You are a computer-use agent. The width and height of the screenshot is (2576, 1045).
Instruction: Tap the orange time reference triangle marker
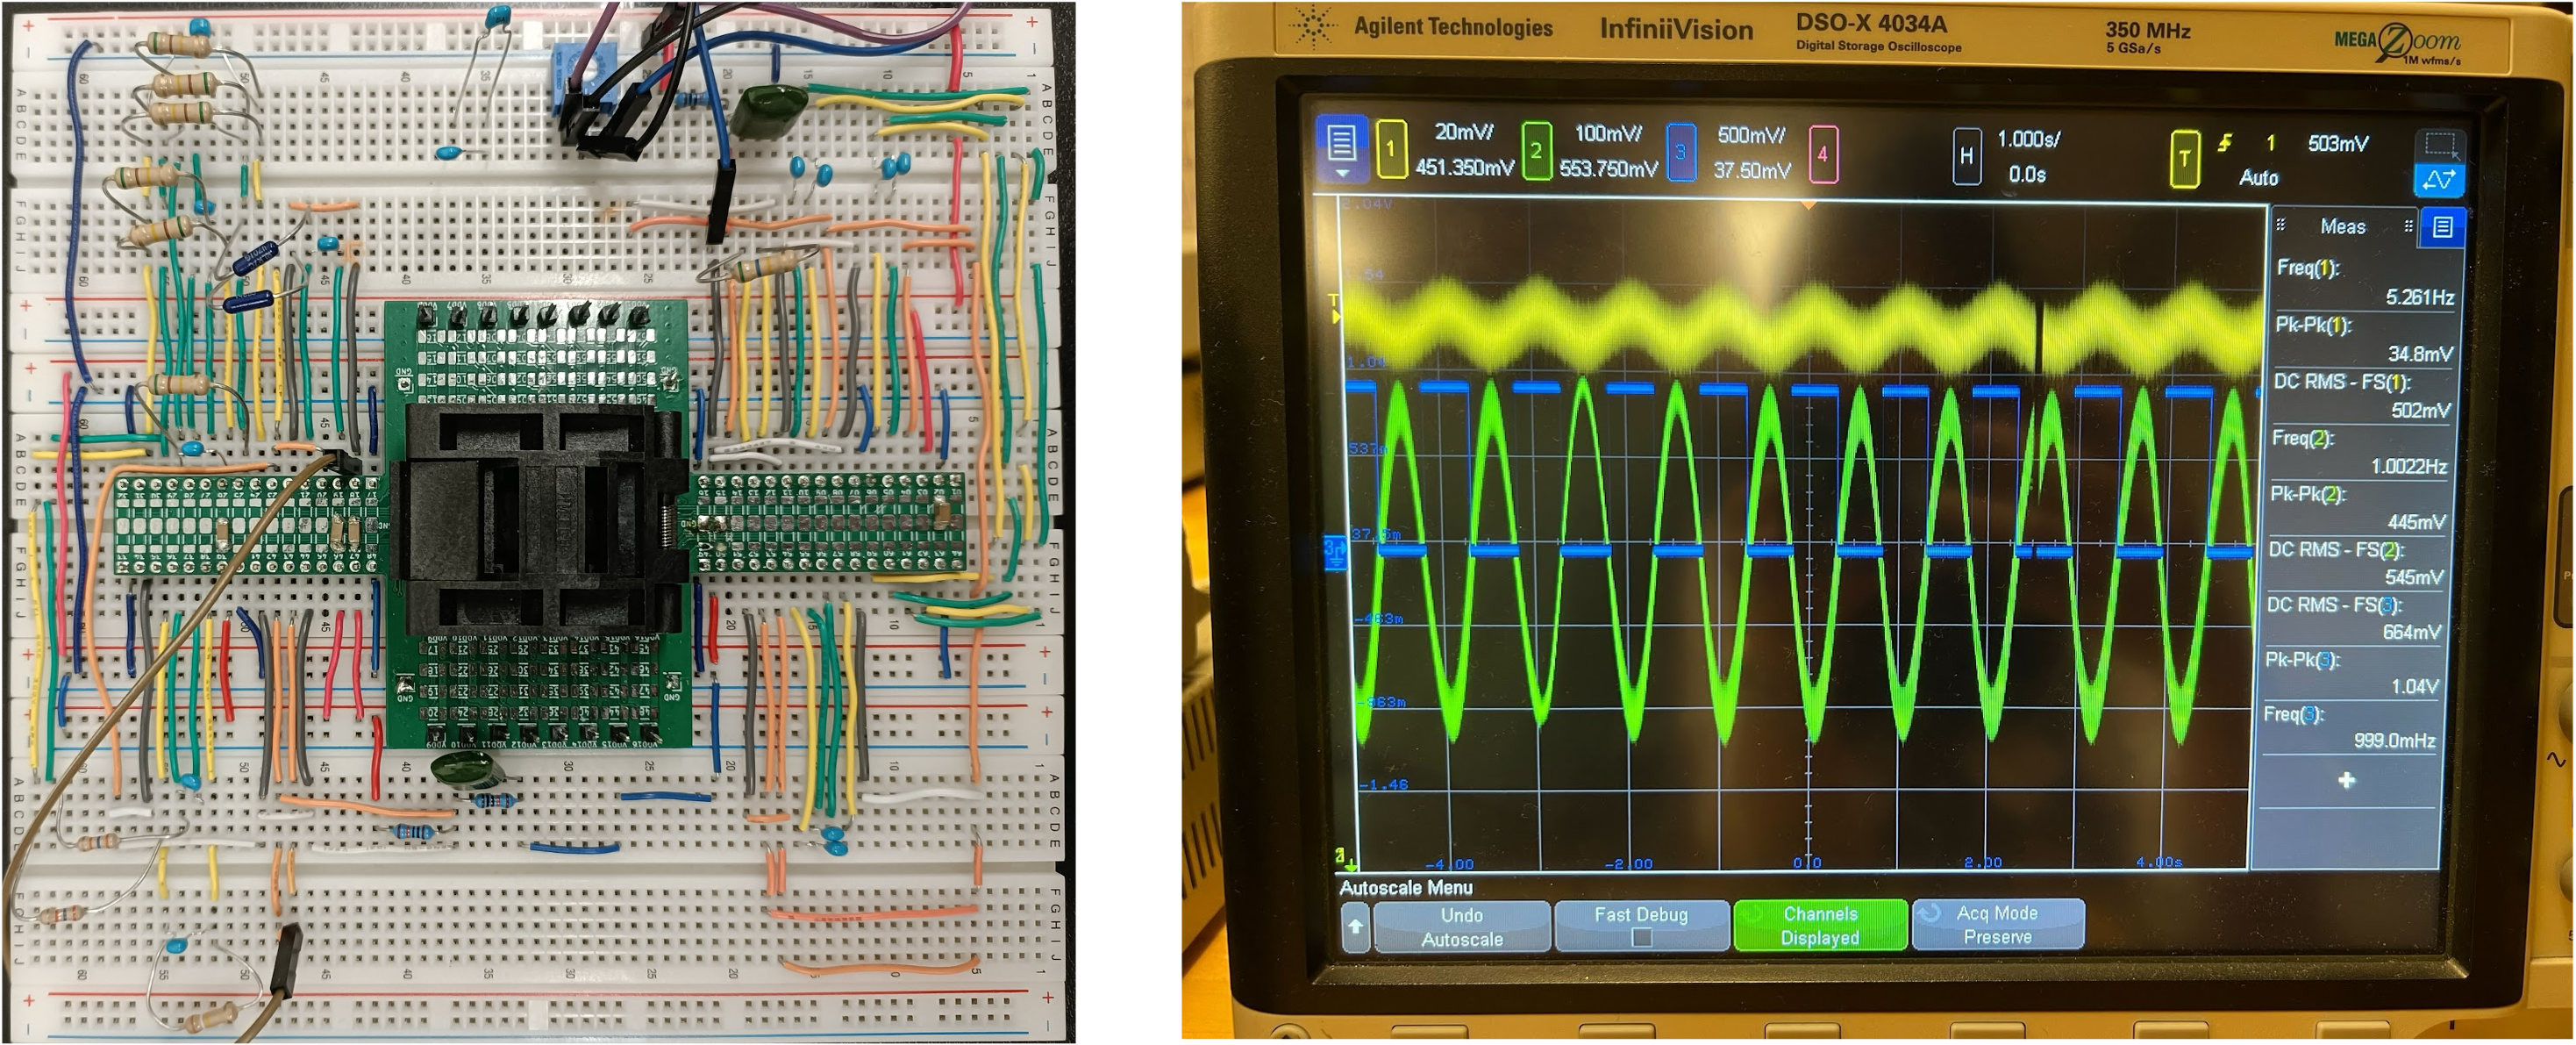(x=1808, y=206)
